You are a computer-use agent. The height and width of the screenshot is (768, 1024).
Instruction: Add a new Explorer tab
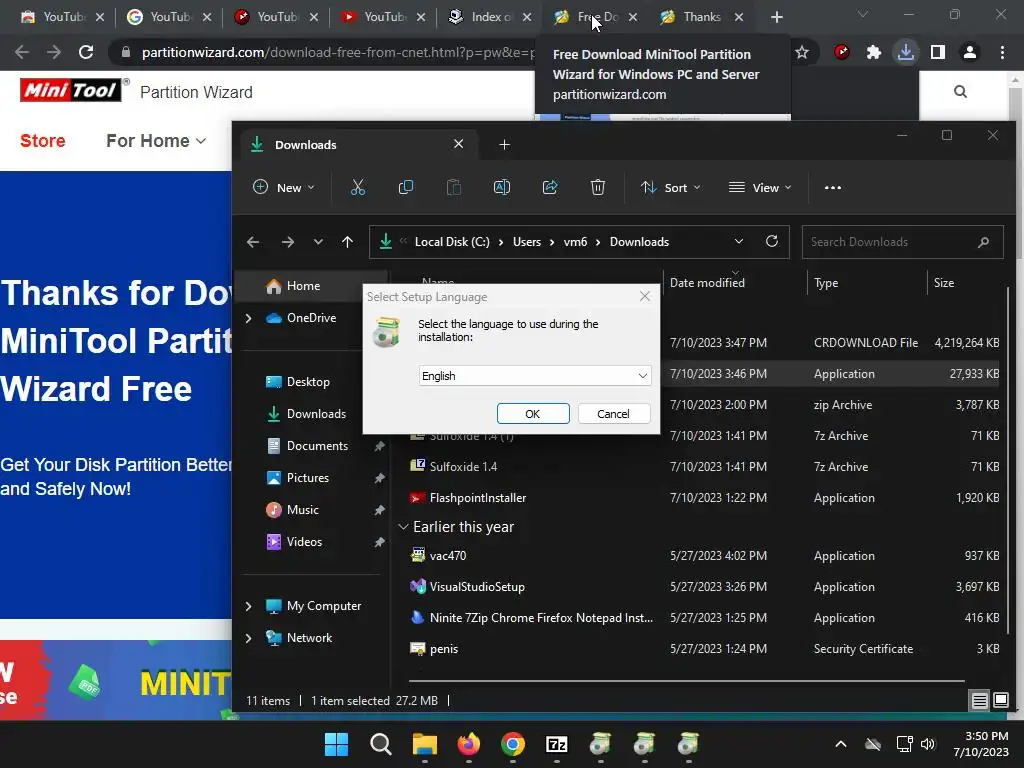click(x=504, y=144)
